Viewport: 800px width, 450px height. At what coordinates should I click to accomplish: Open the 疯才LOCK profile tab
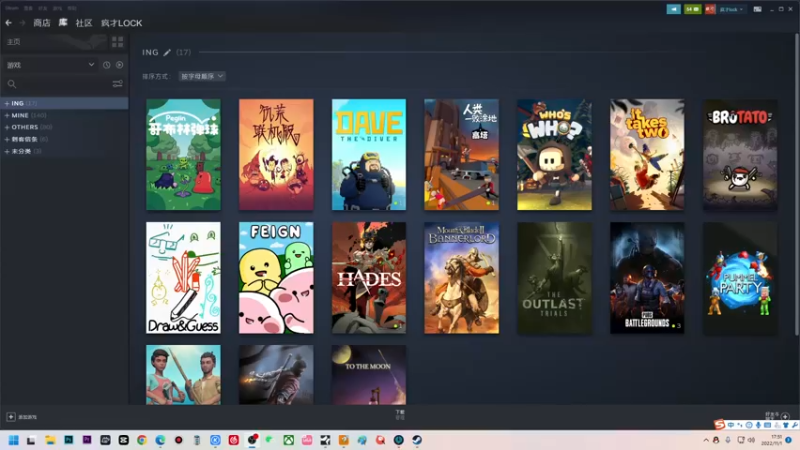tap(121, 23)
